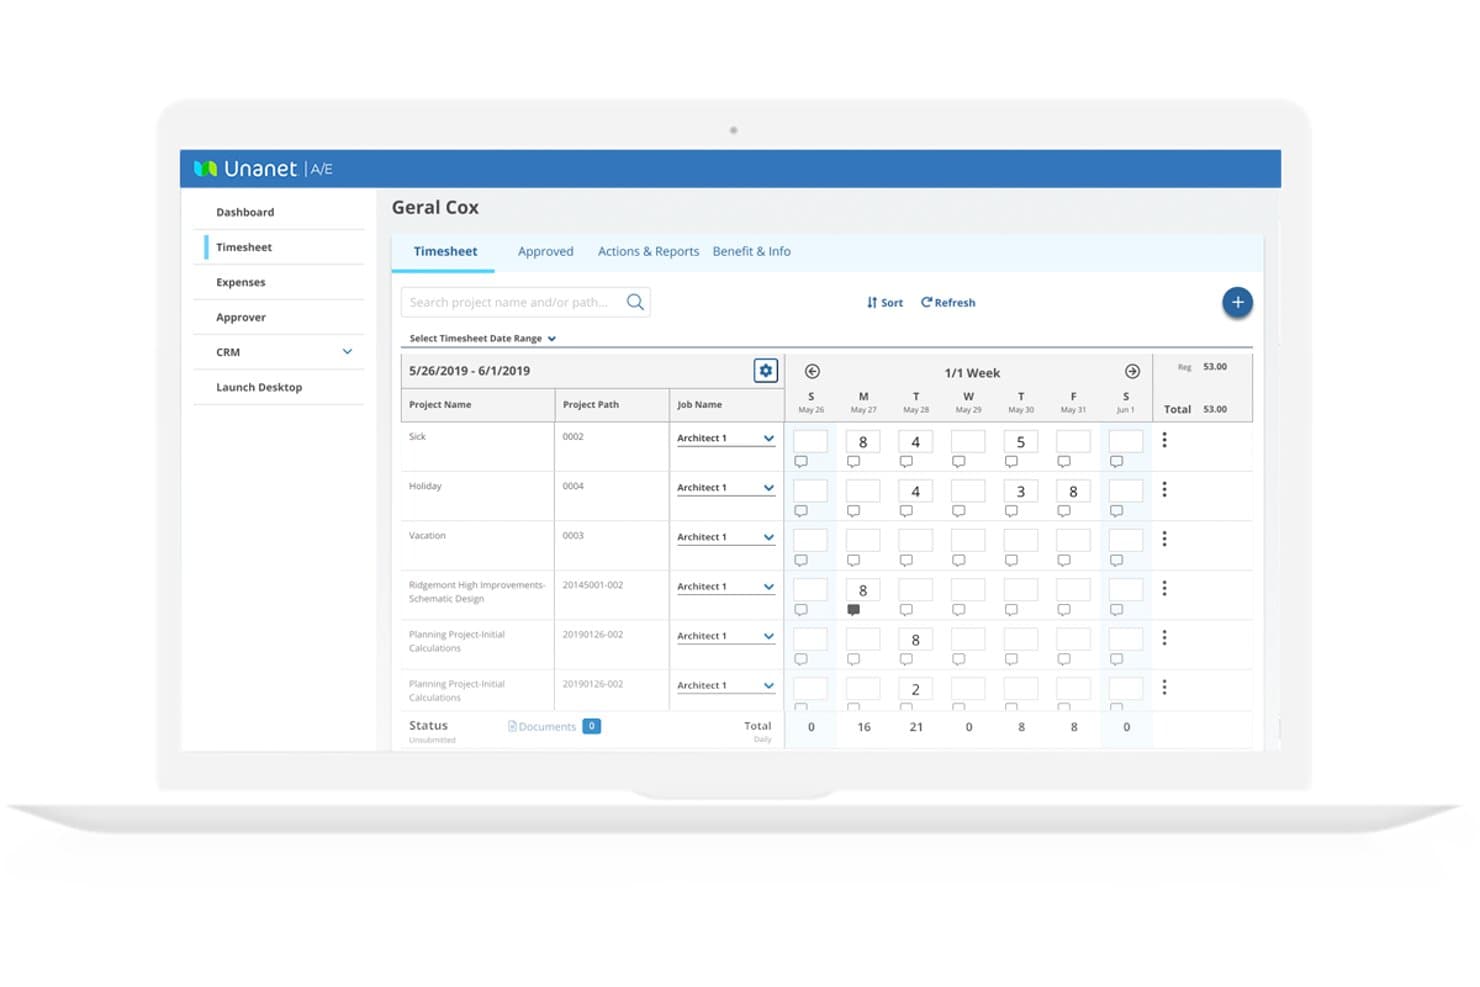Click the Unanet A/E logo
1480x987 pixels.
pyautogui.click(x=263, y=169)
